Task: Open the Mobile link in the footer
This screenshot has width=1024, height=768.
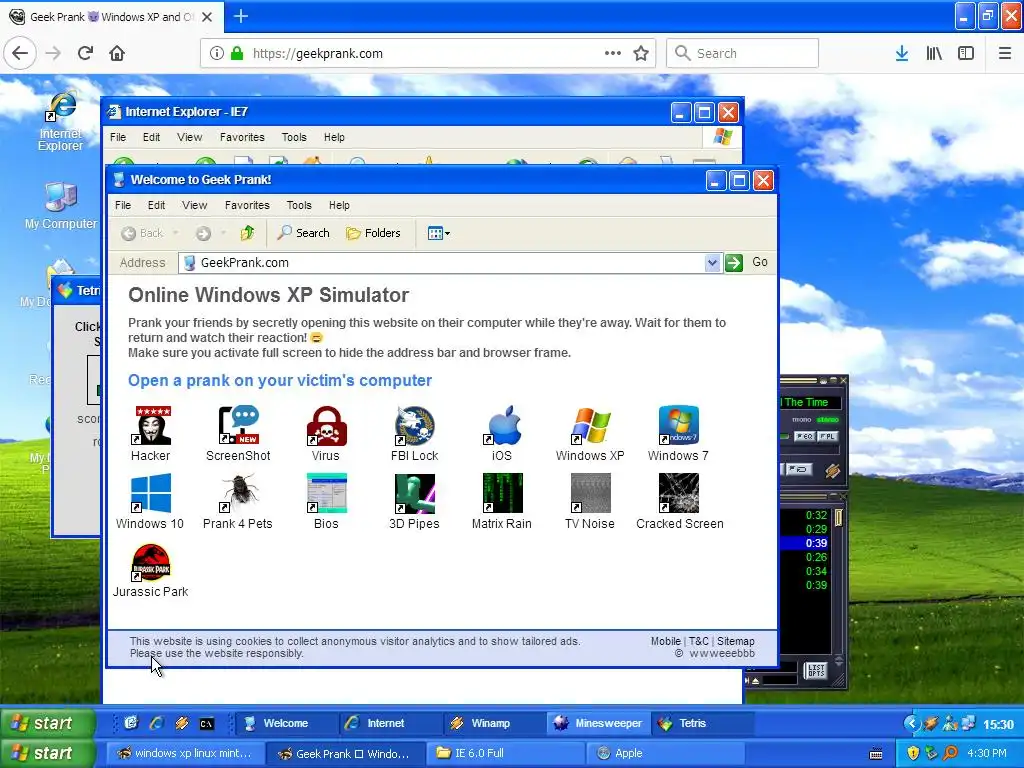Action: [665, 641]
